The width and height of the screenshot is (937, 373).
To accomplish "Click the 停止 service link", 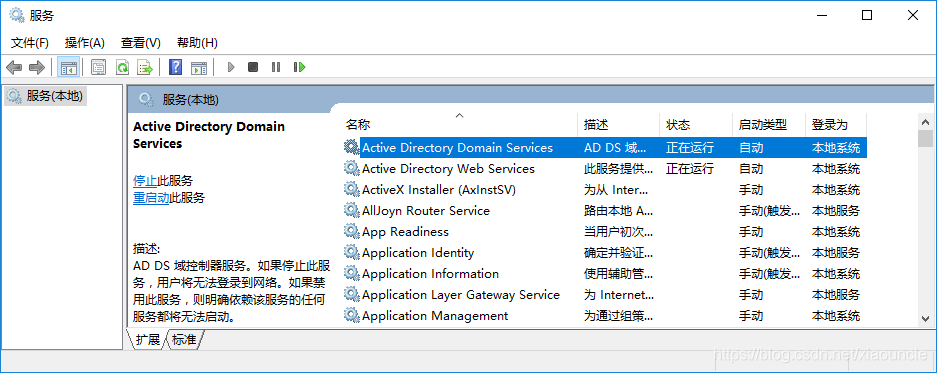I will 145,181.
